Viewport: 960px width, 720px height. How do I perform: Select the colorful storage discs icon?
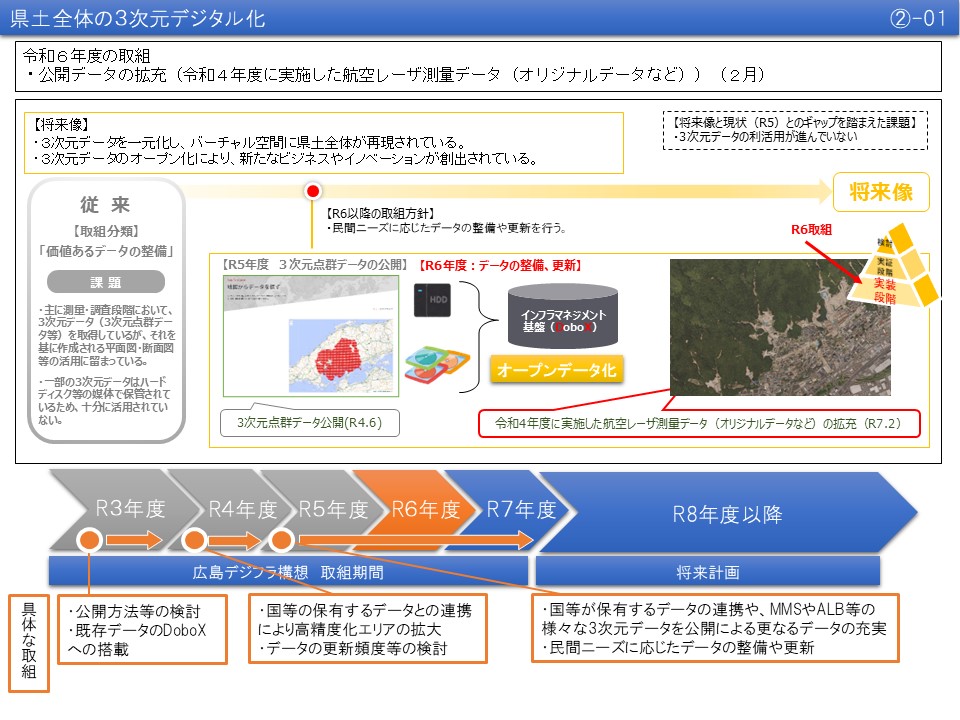(x=436, y=363)
